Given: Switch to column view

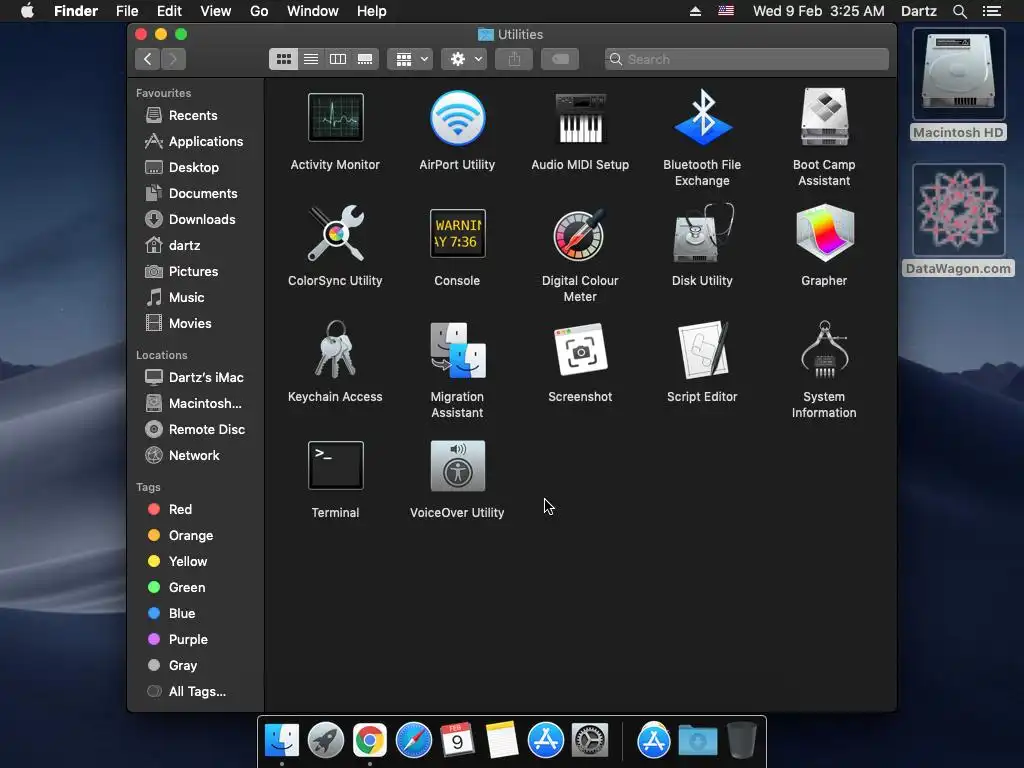Looking at the screenshot, I should click(x=338, y=59).
